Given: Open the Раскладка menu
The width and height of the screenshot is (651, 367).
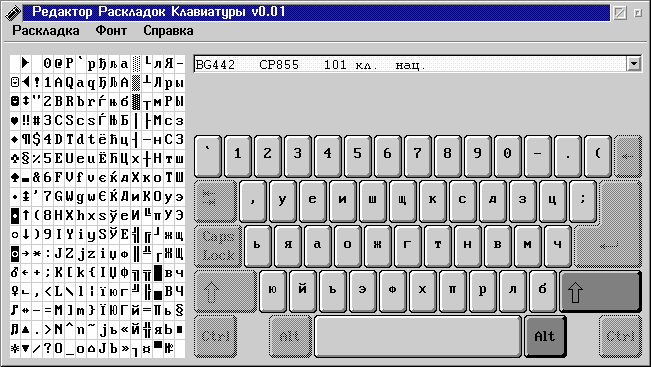Looking at the screenshot, I should pos(46,30).
